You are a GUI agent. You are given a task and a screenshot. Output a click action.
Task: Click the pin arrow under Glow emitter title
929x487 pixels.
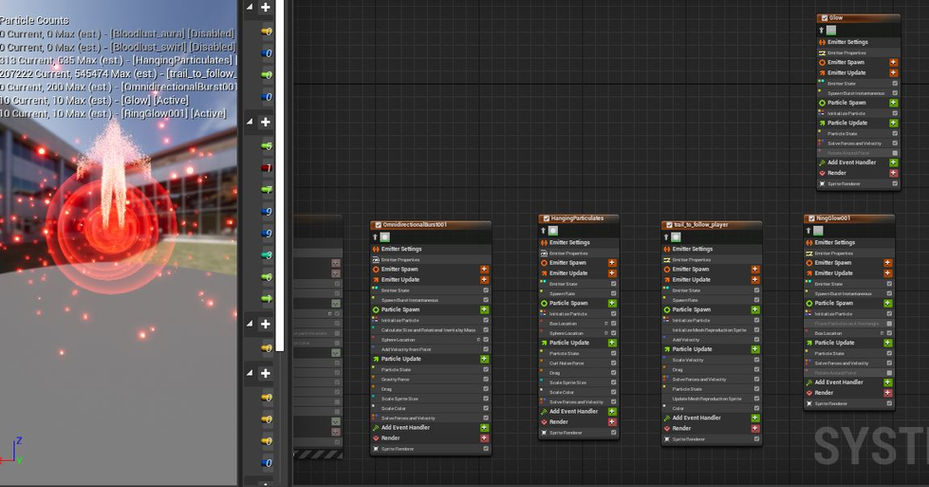click(821, 30)
